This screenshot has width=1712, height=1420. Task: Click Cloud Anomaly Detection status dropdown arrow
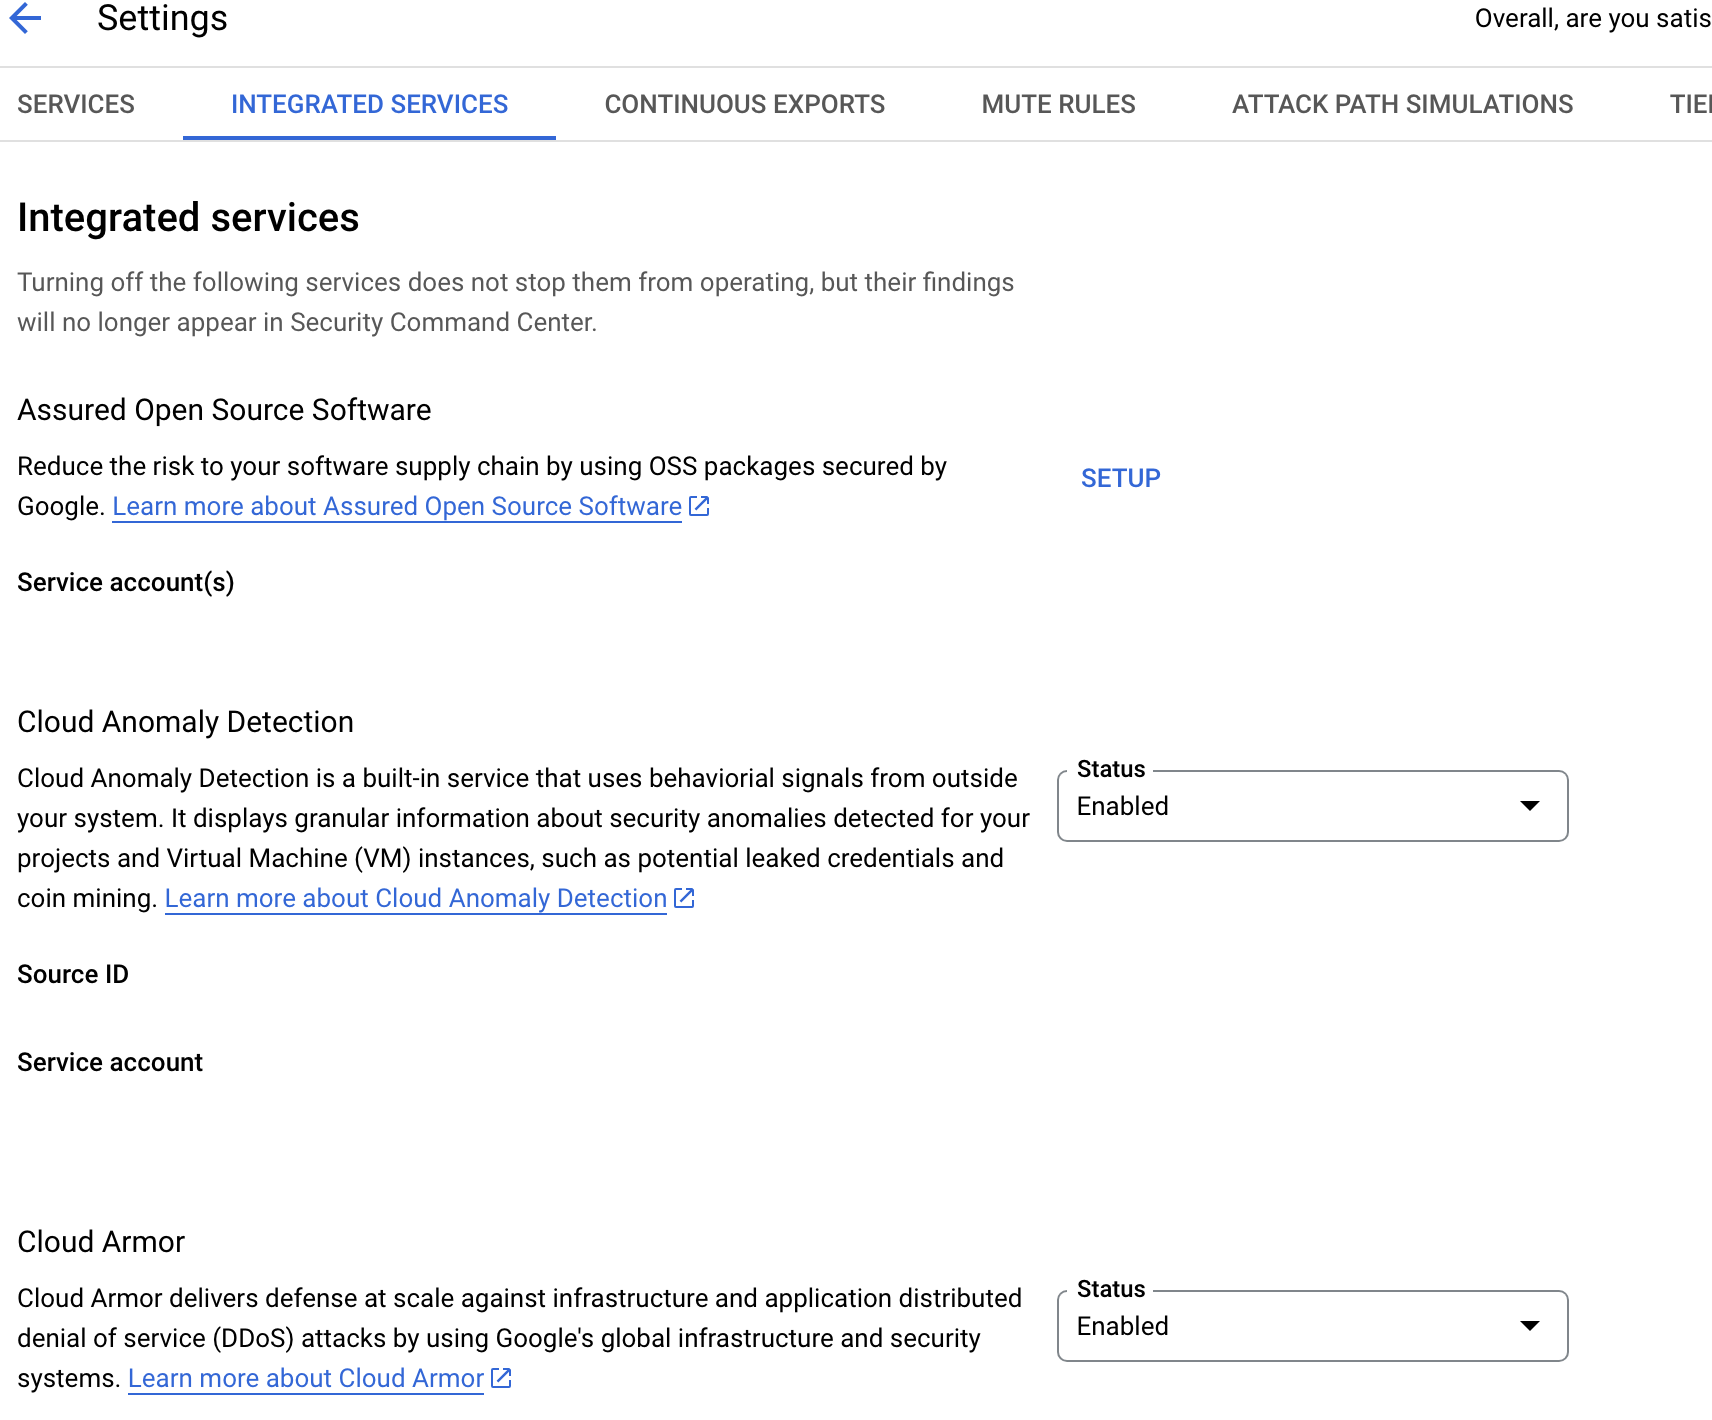tap(1529, 806)
